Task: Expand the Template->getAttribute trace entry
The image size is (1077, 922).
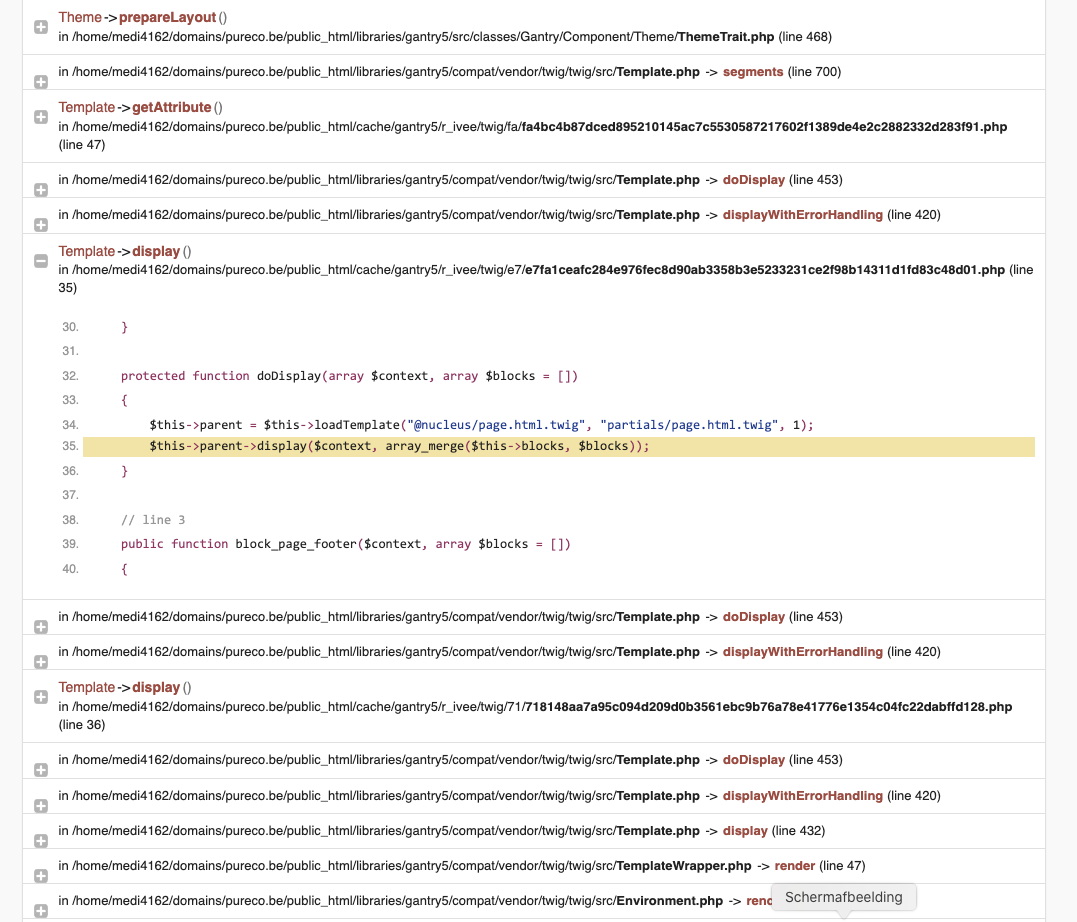Action: pyautogui.click(x=41, y=117)
